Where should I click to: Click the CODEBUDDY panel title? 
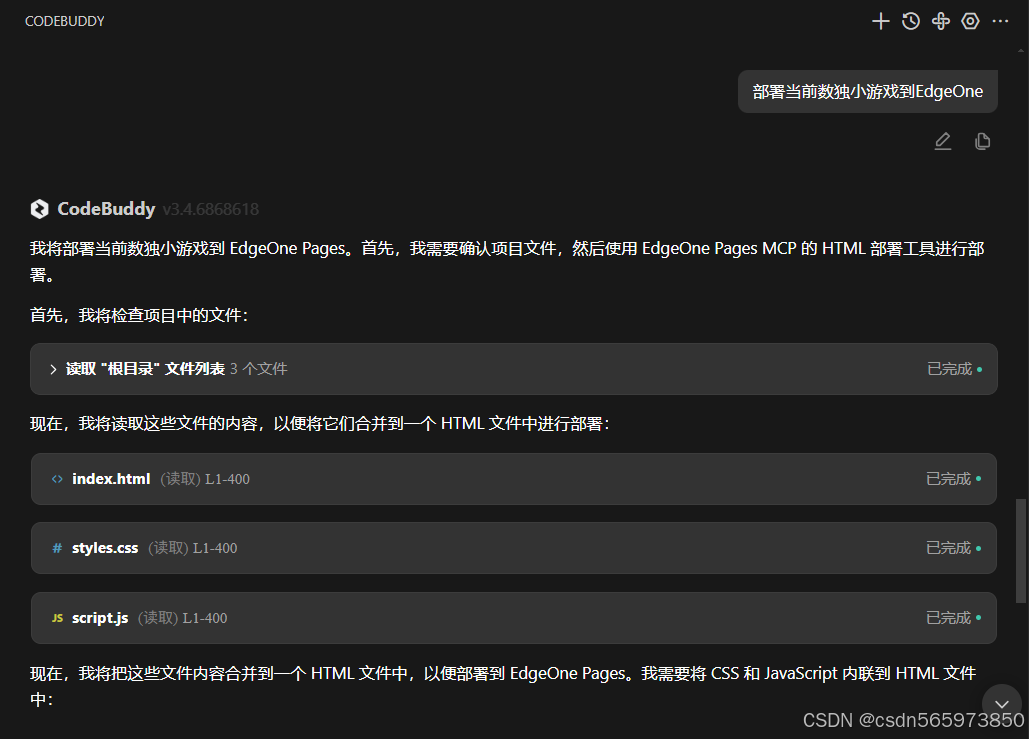coord(64,22)
